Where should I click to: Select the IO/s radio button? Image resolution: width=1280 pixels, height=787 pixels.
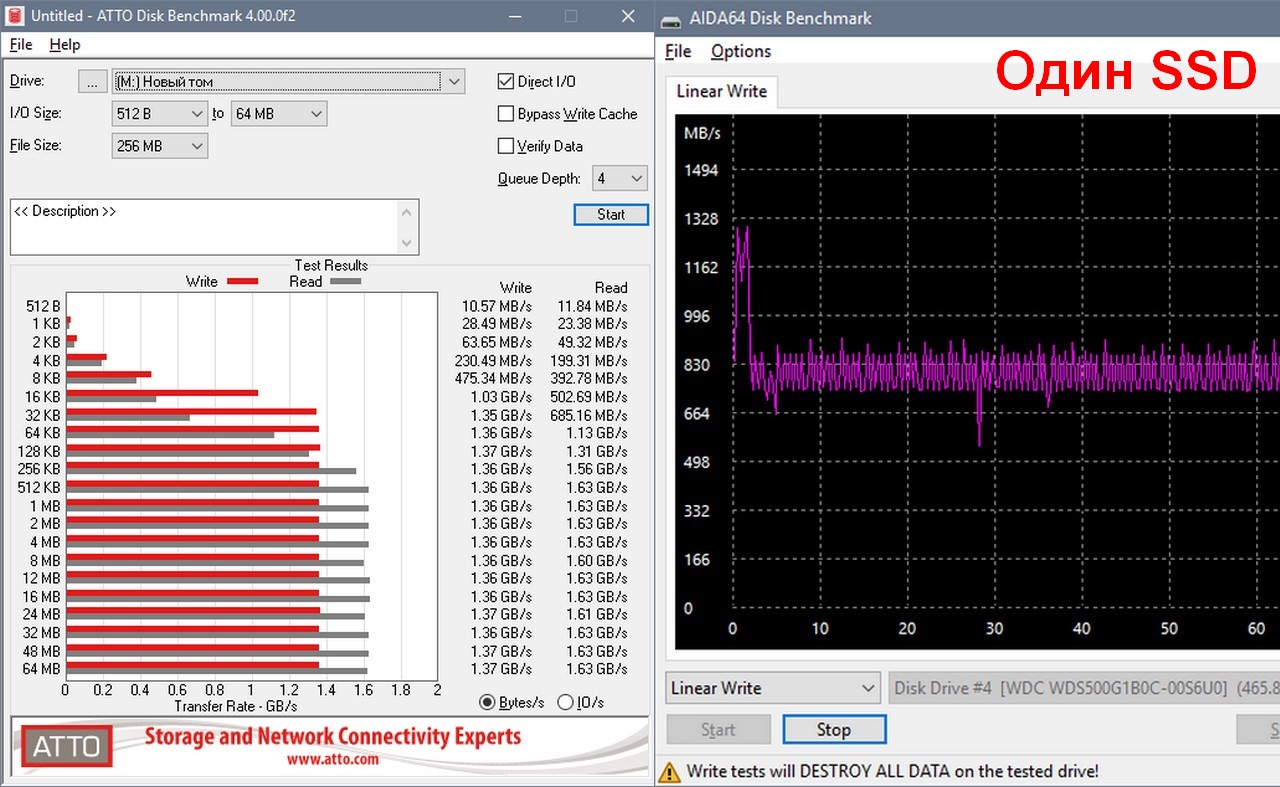(565, 702)
